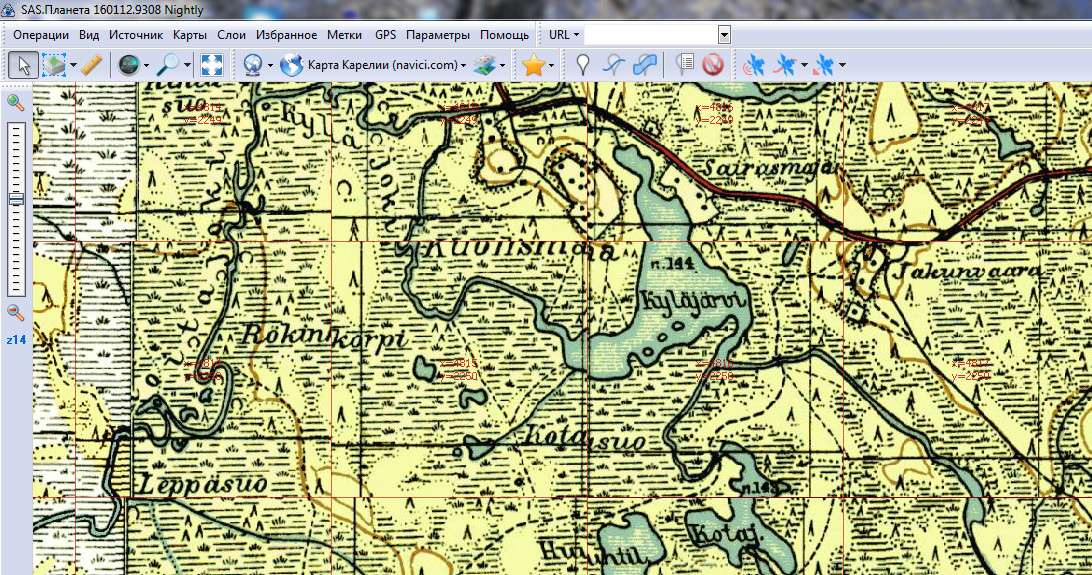Click the map zoom level slider handle
This screenshot has height=575, width=1092.
15,199
